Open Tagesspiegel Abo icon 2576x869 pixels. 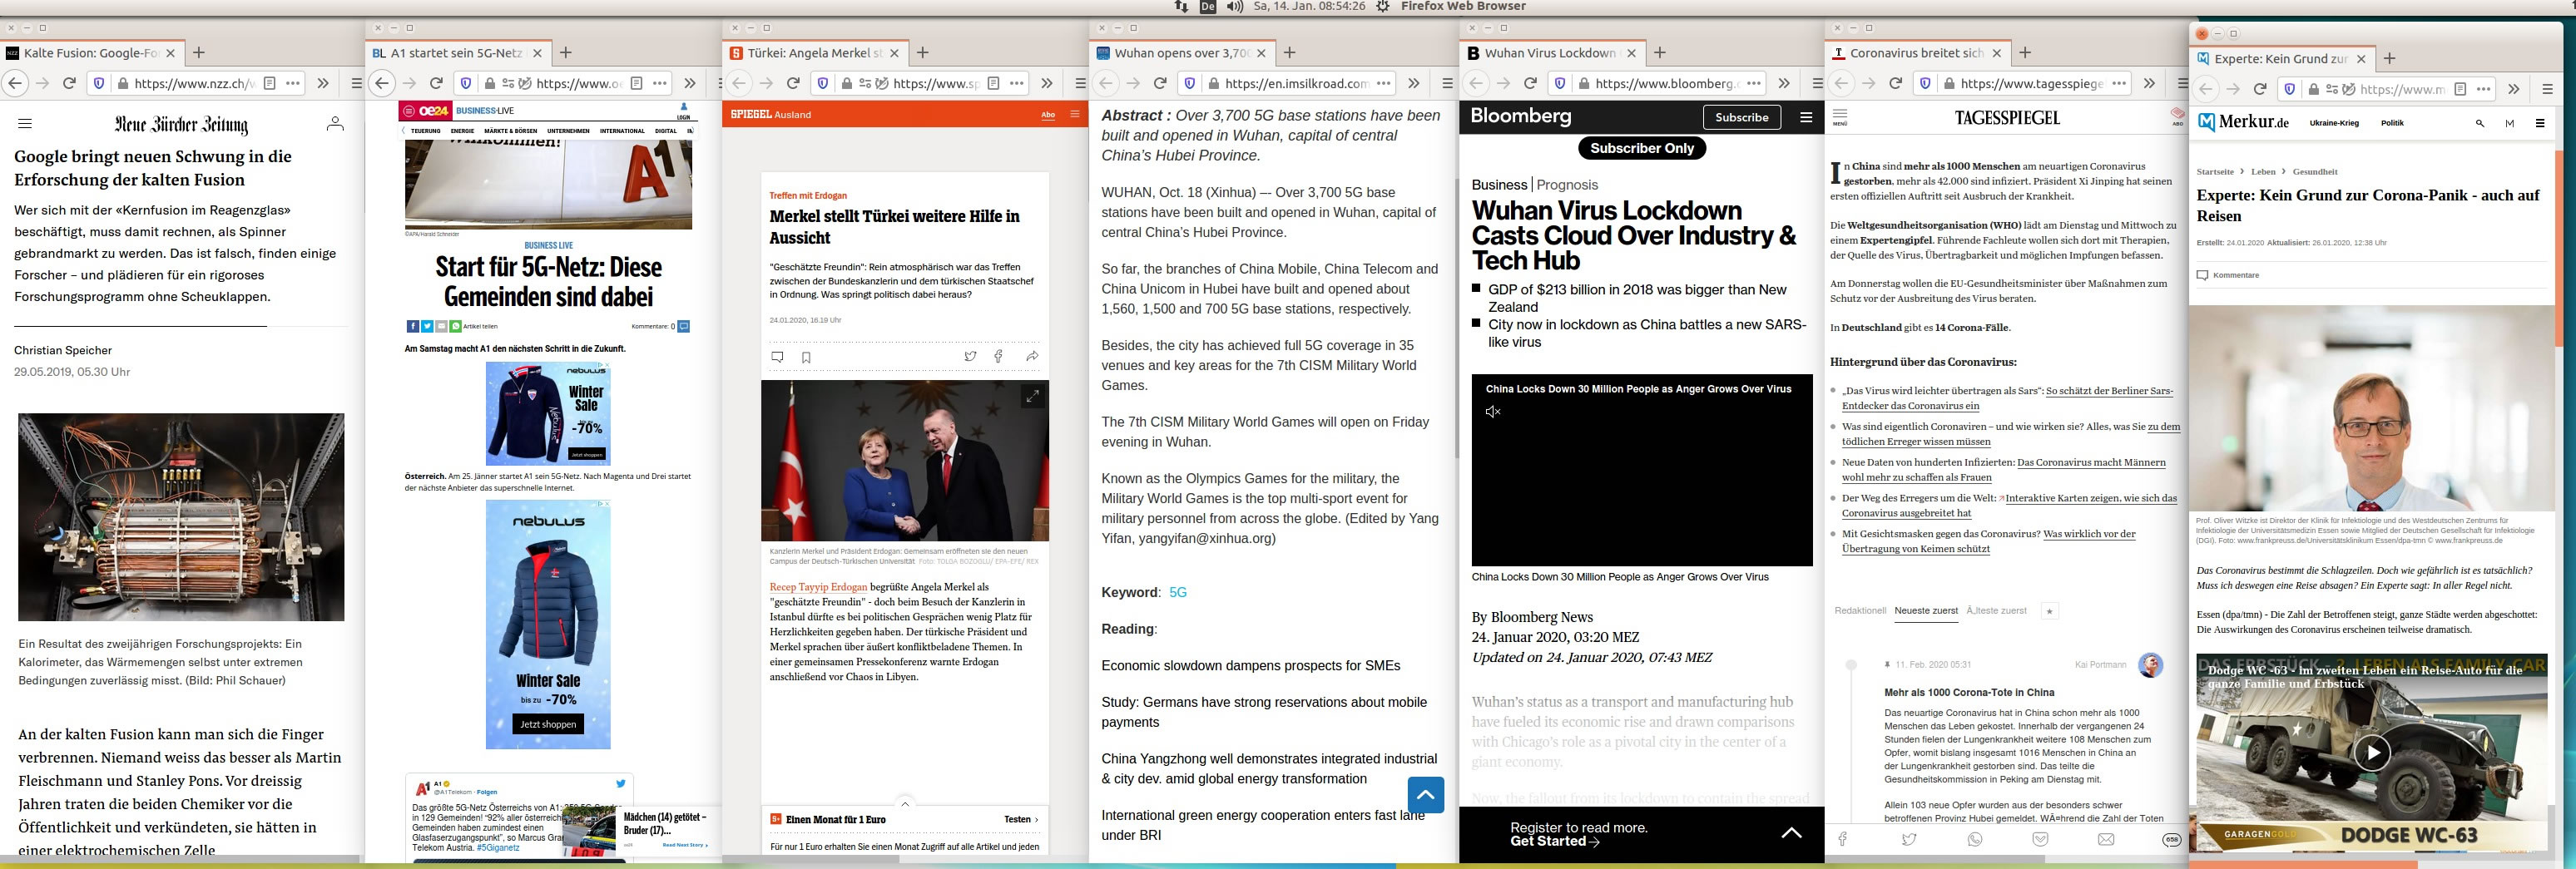[x=2177, y=117]
